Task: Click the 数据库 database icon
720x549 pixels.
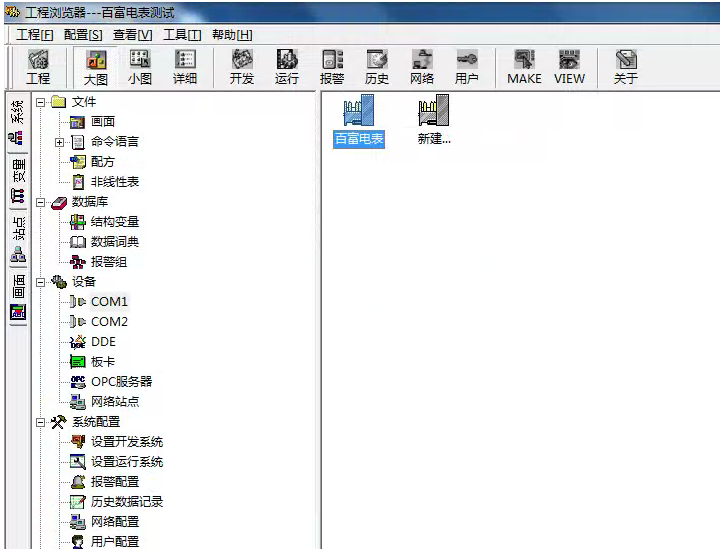Action: (x=59, y=202)
